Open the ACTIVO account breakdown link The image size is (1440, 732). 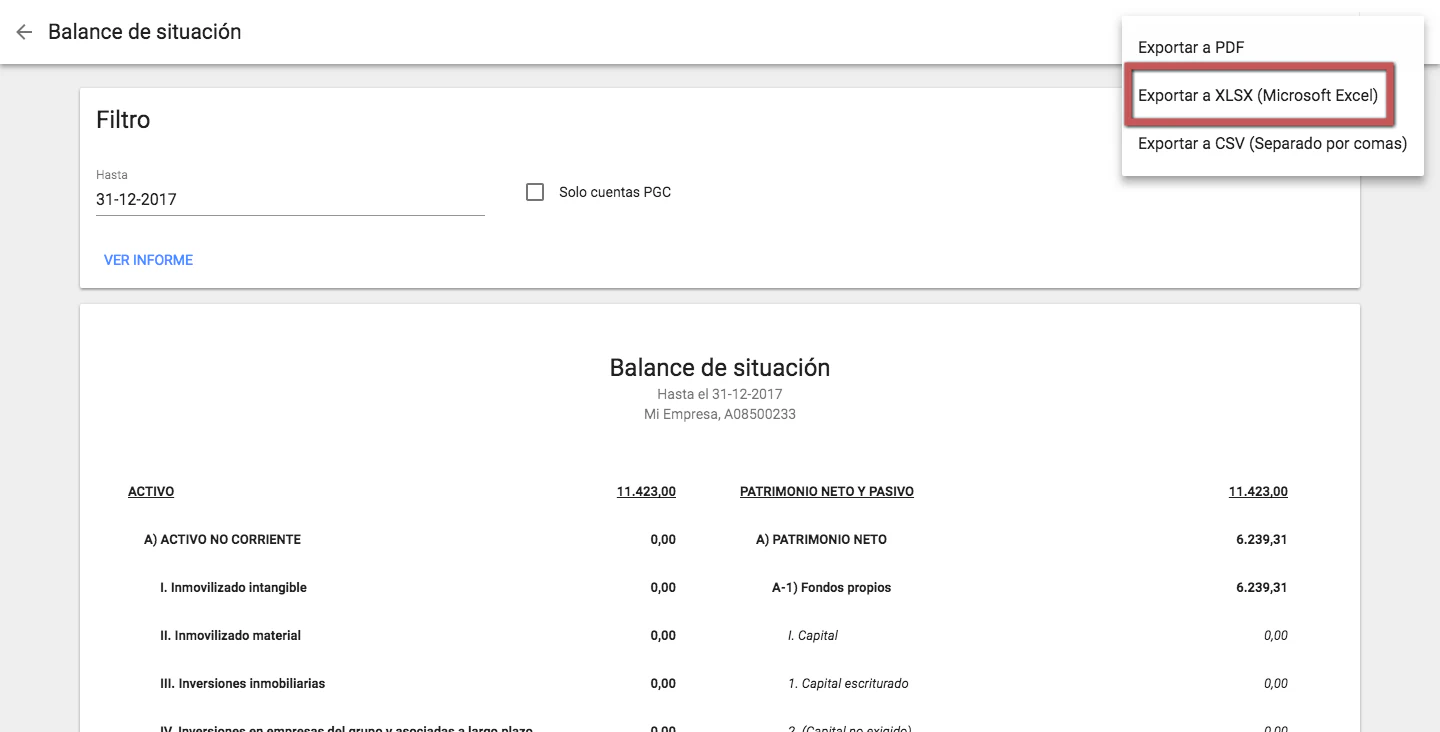pyautogui.click(x=150, y=491)
